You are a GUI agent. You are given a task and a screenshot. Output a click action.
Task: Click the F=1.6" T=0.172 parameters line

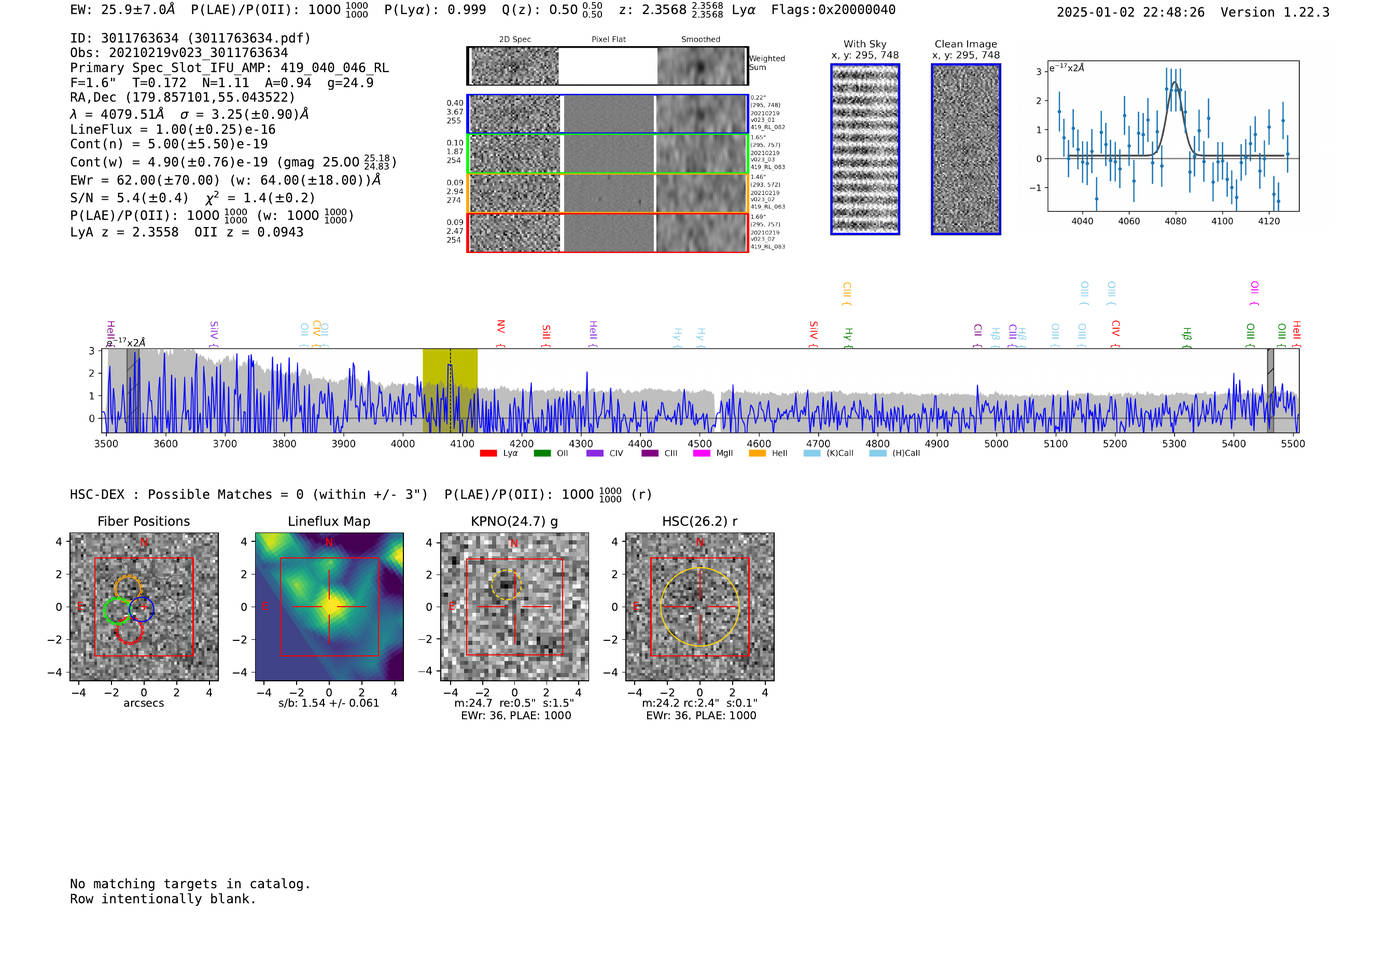[x=222, y=83]
